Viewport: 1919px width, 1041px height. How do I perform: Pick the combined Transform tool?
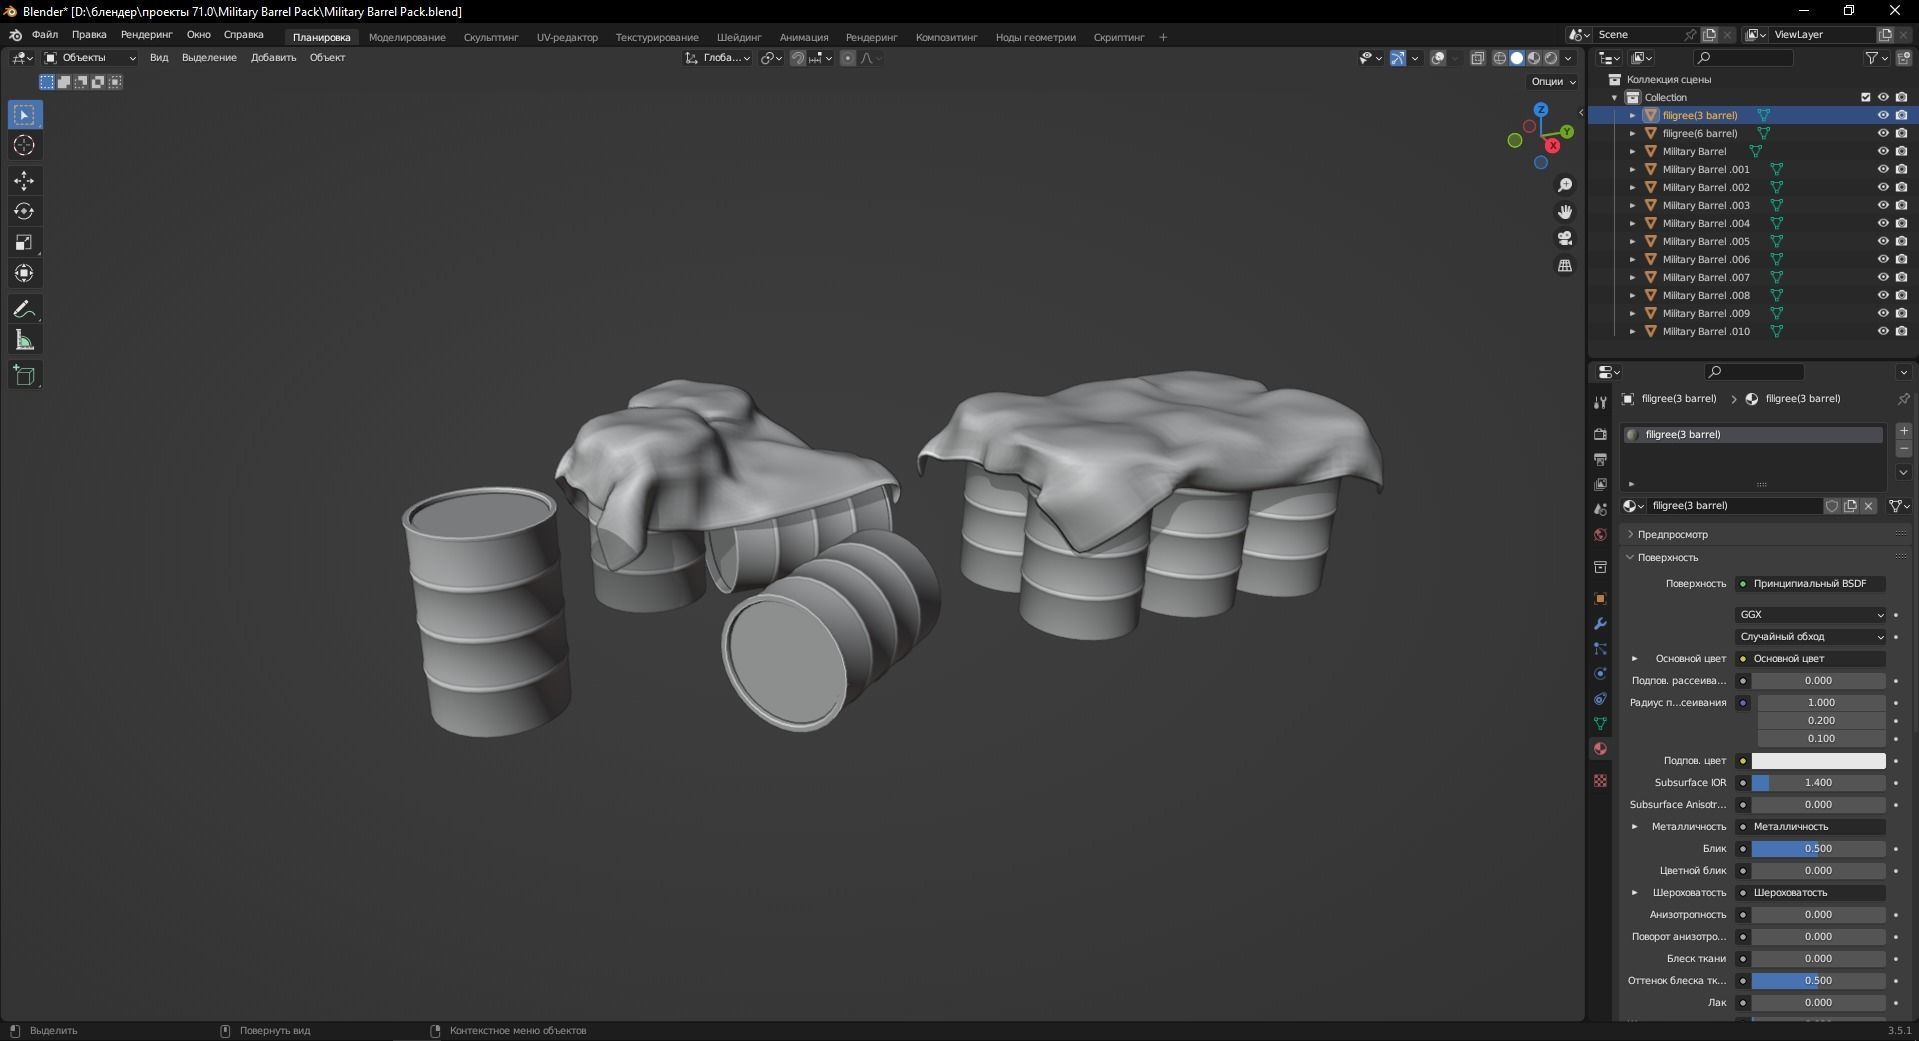point(24,273)
